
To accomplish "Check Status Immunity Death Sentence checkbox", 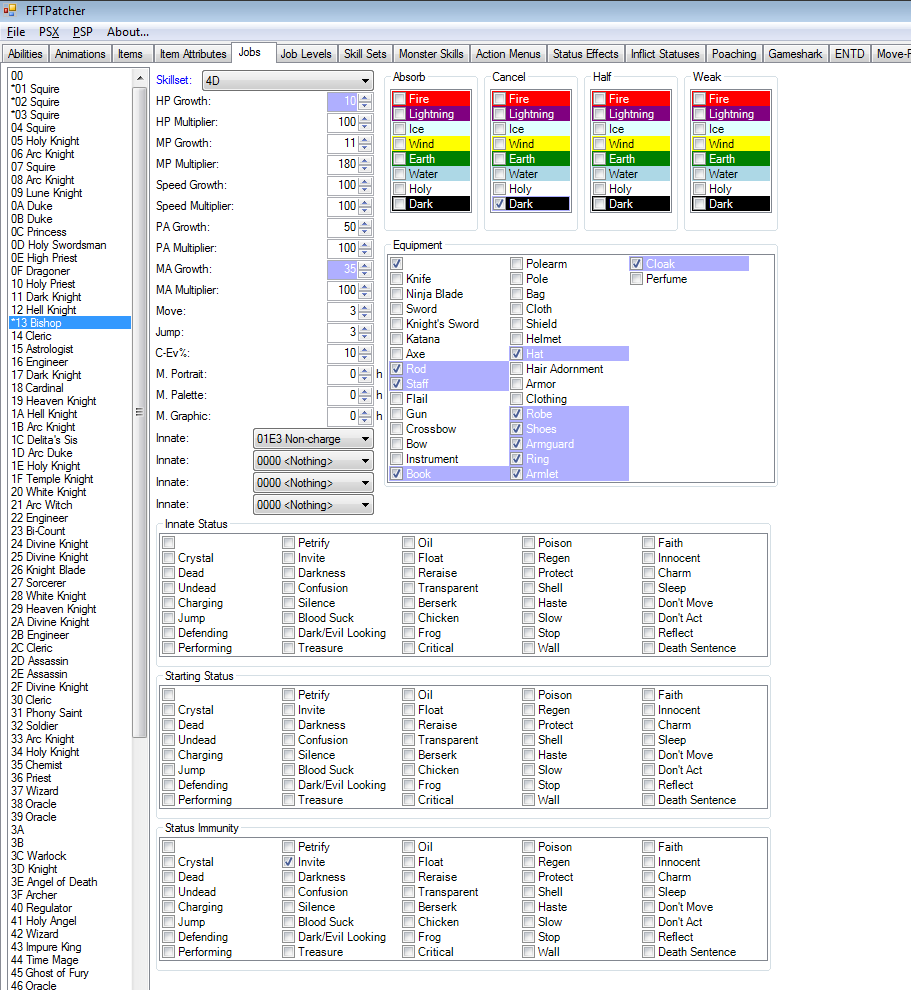I will tap(648, 952).
